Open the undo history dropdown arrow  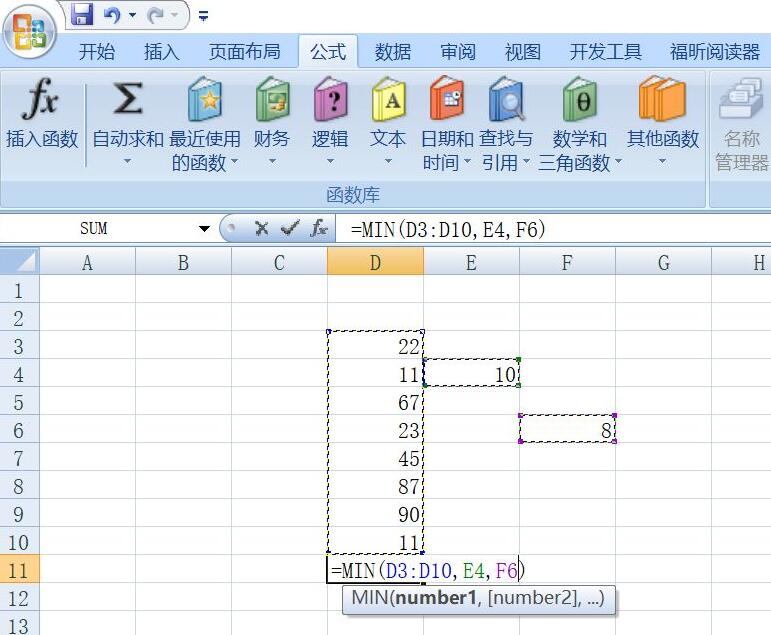[132, 15]
